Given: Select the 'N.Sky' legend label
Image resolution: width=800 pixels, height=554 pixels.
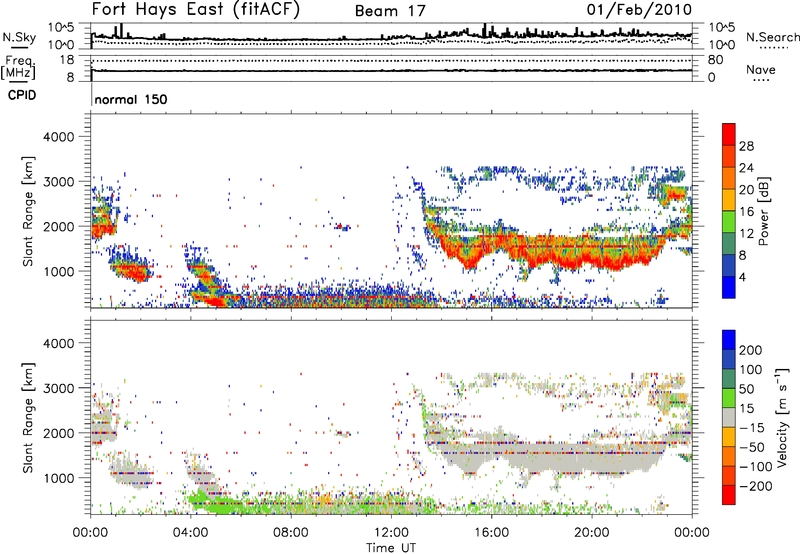Looking at the screenshot, I should [x=19, y=37].
